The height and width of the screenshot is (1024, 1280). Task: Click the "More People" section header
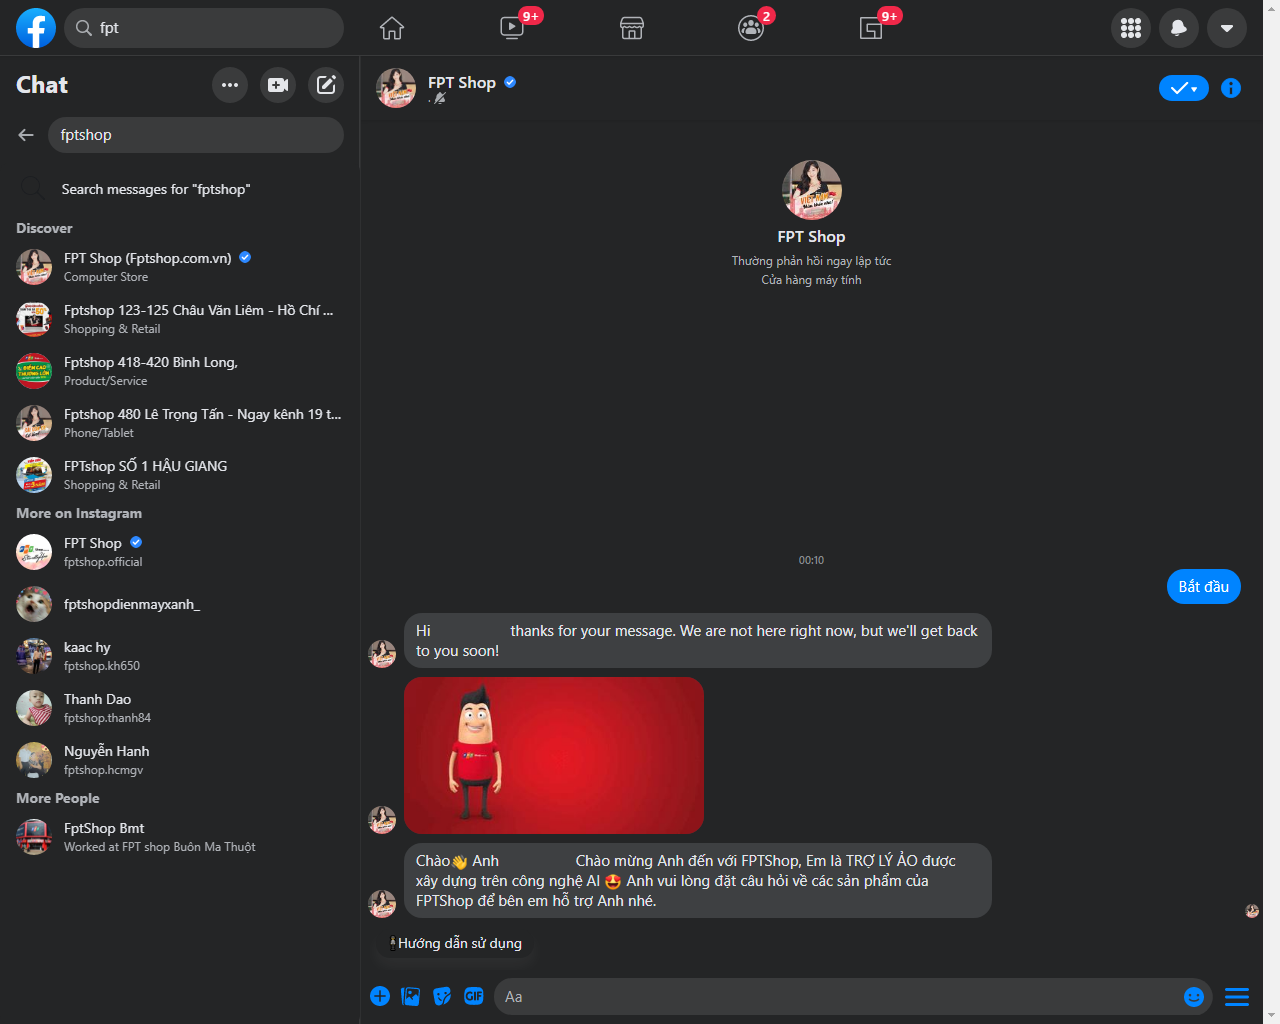(x=58, y=798)
